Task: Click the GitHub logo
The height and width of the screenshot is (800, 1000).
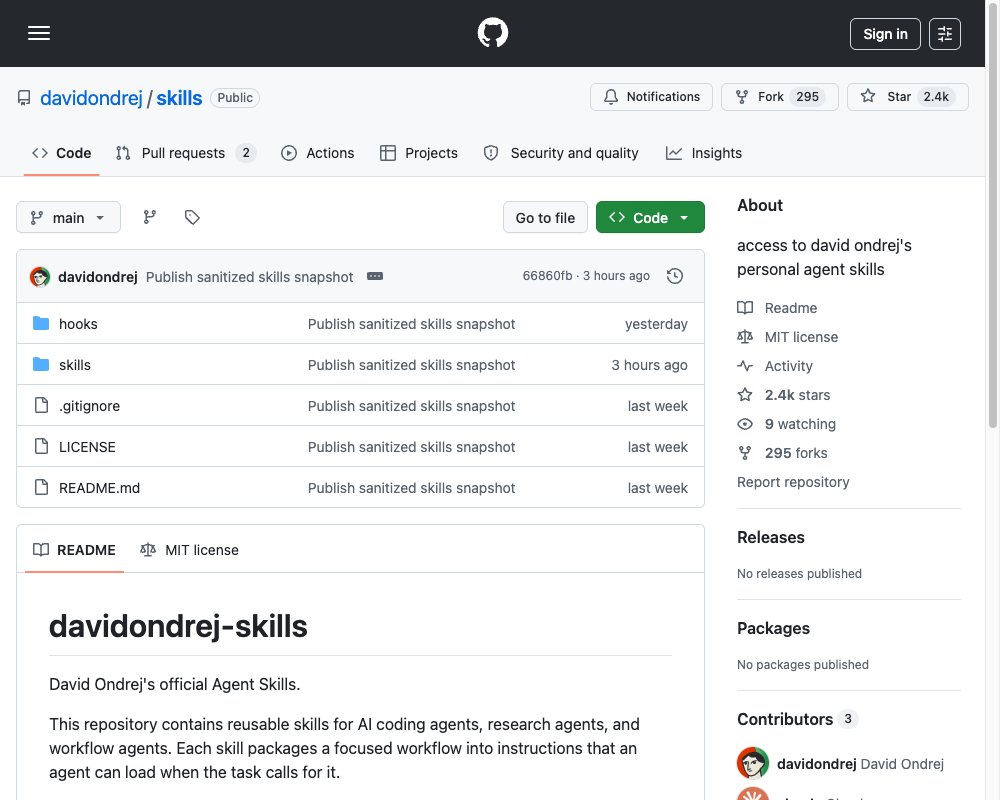Action: tap(492, 33)
